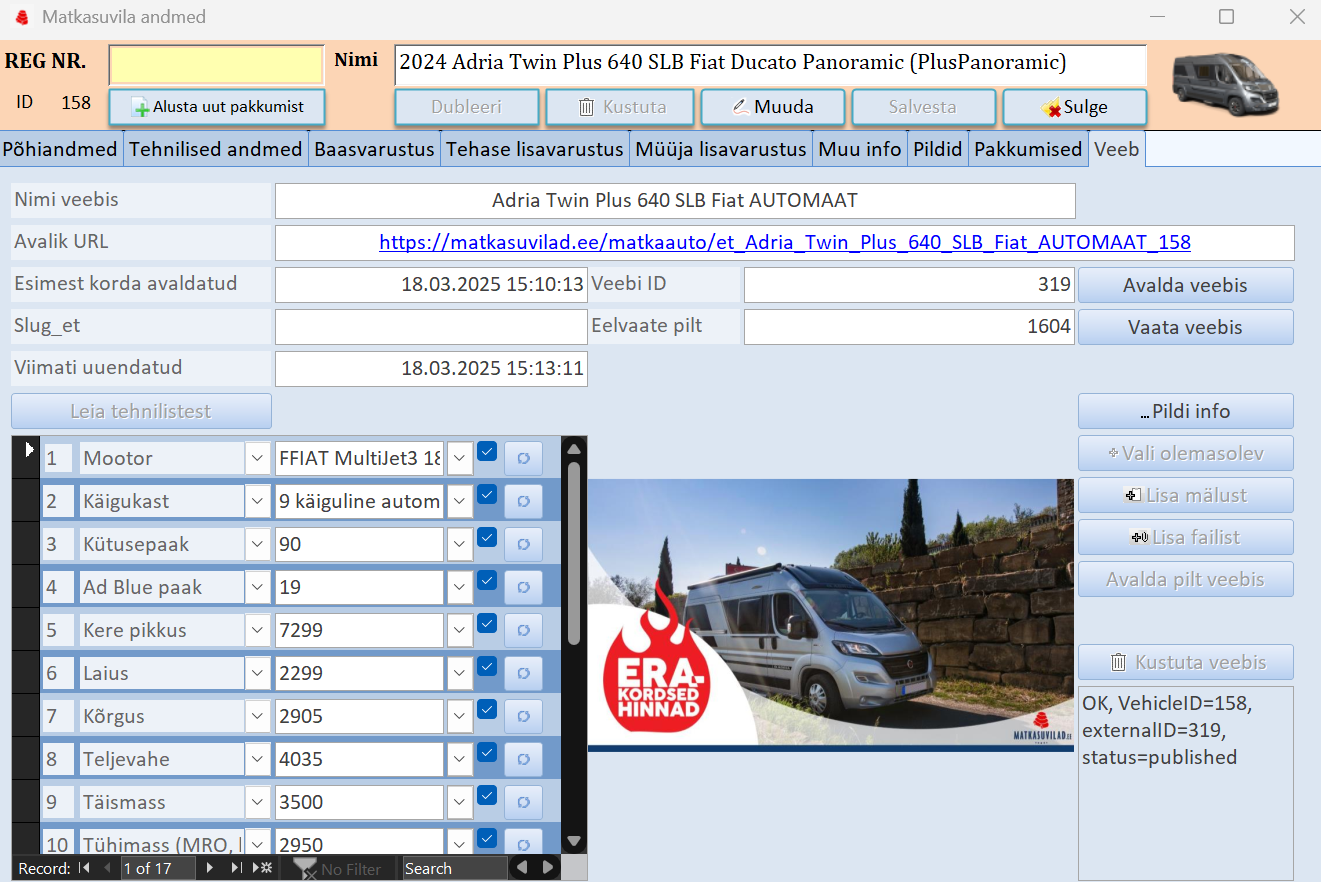Open the Baasvarustus tab
The image size is (1321, 882).
click(x=374, y=149)
